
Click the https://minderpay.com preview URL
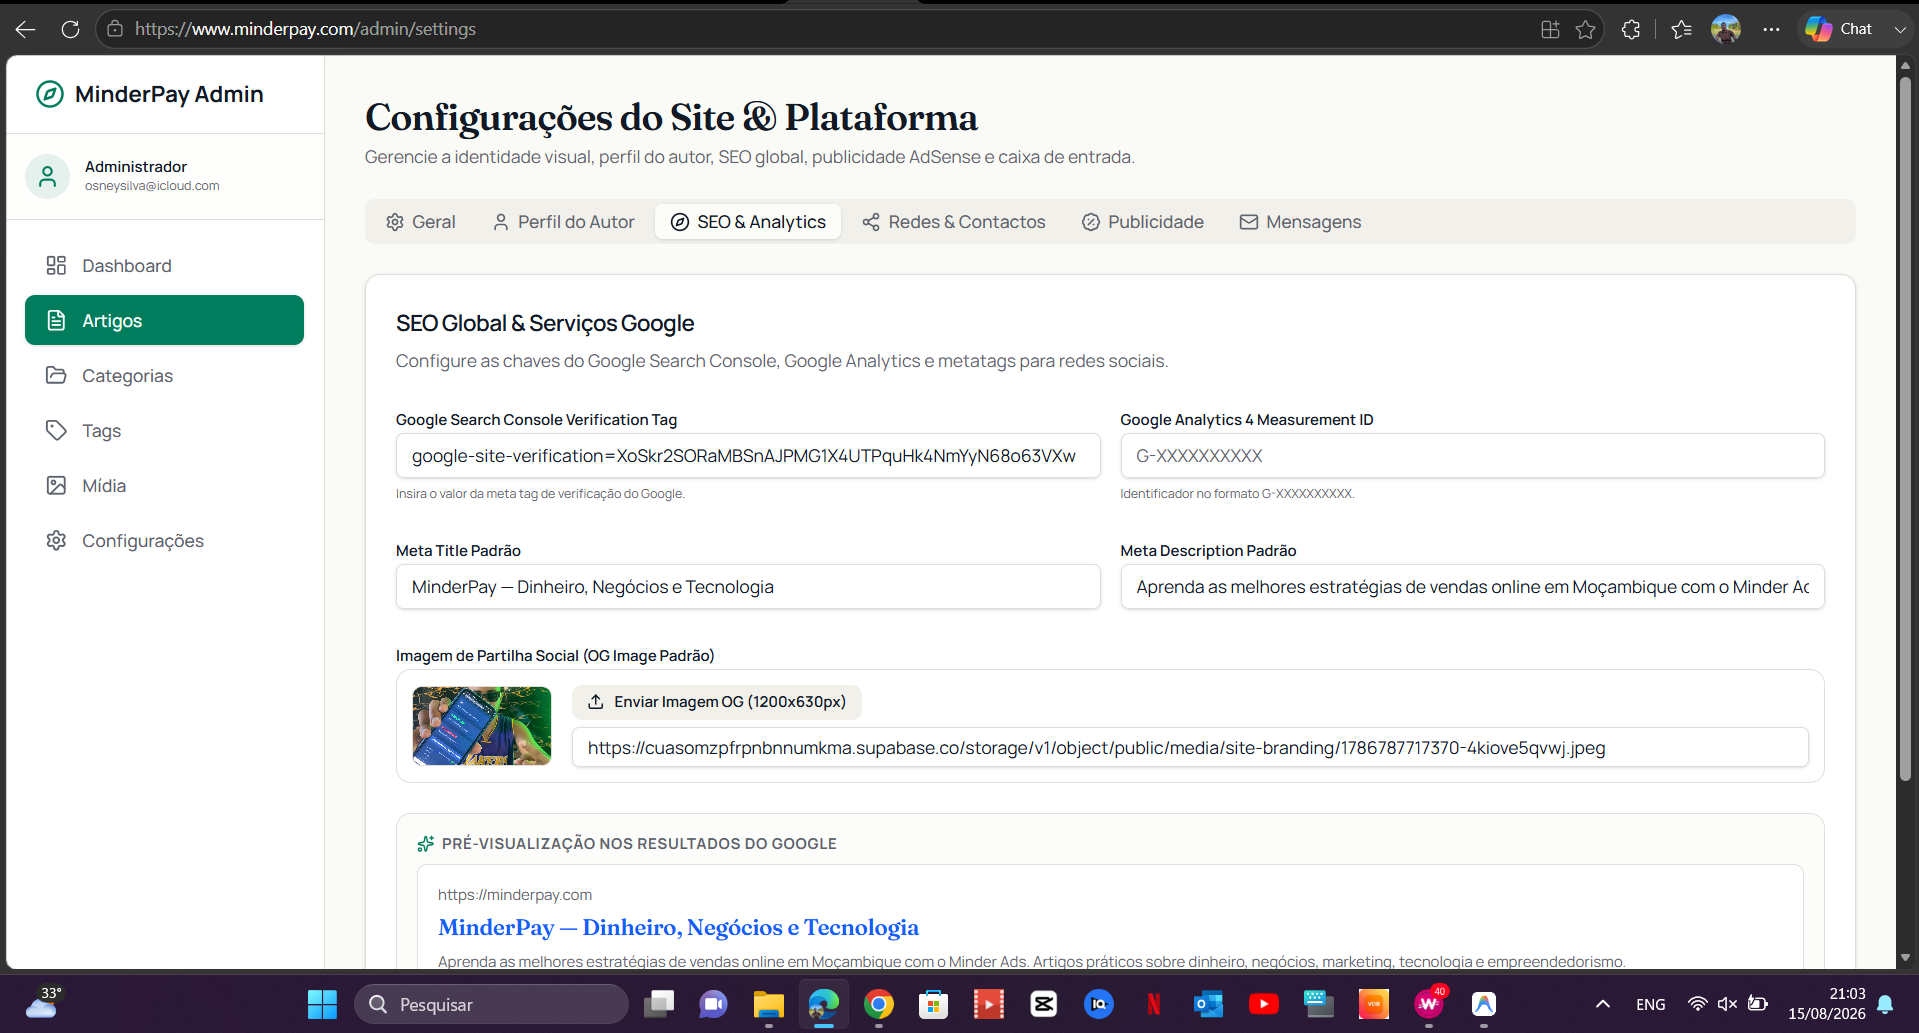[515, 895]
